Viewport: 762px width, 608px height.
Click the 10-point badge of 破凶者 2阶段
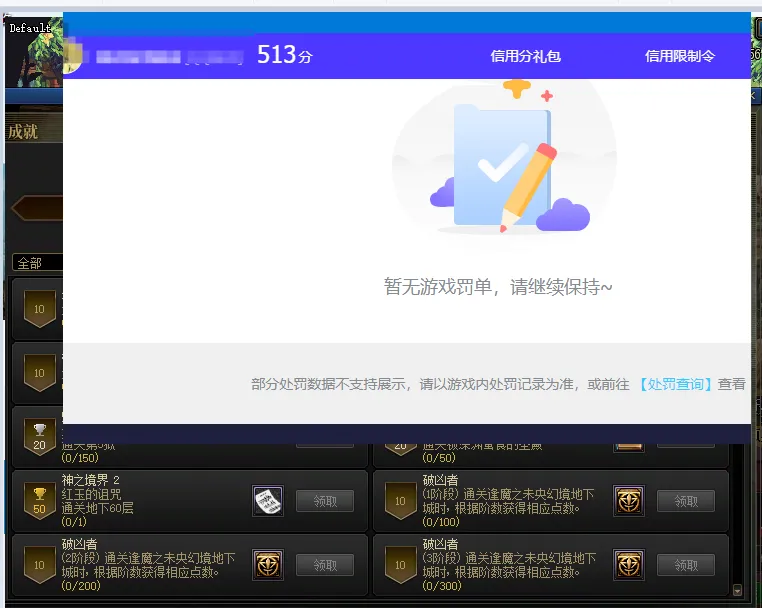coord(39,565)
